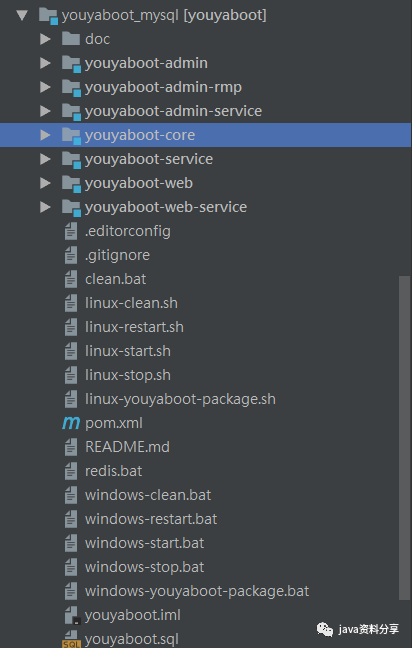
Task: Select the windows-start.bat file name
Action: coord(145,543)
